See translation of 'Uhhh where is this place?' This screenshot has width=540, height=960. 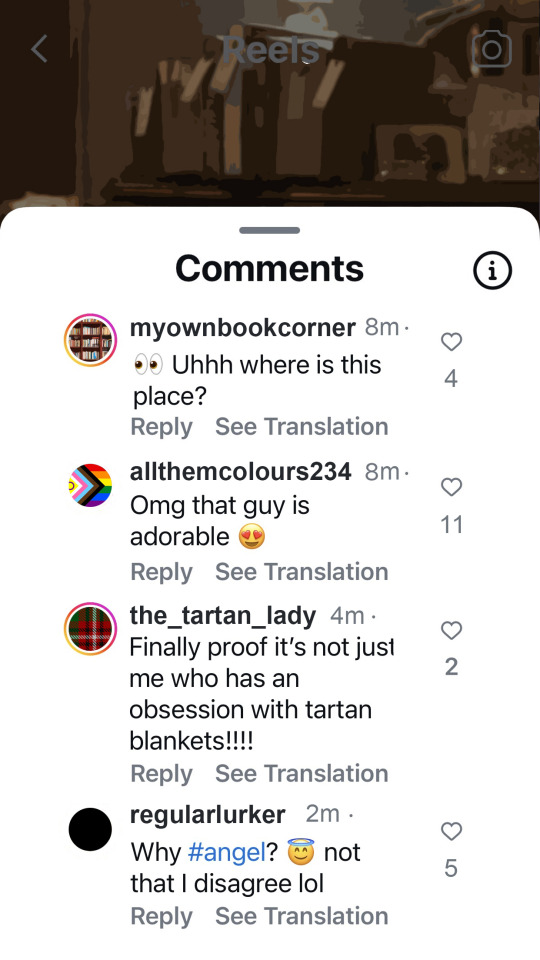(x=302, y=427)
